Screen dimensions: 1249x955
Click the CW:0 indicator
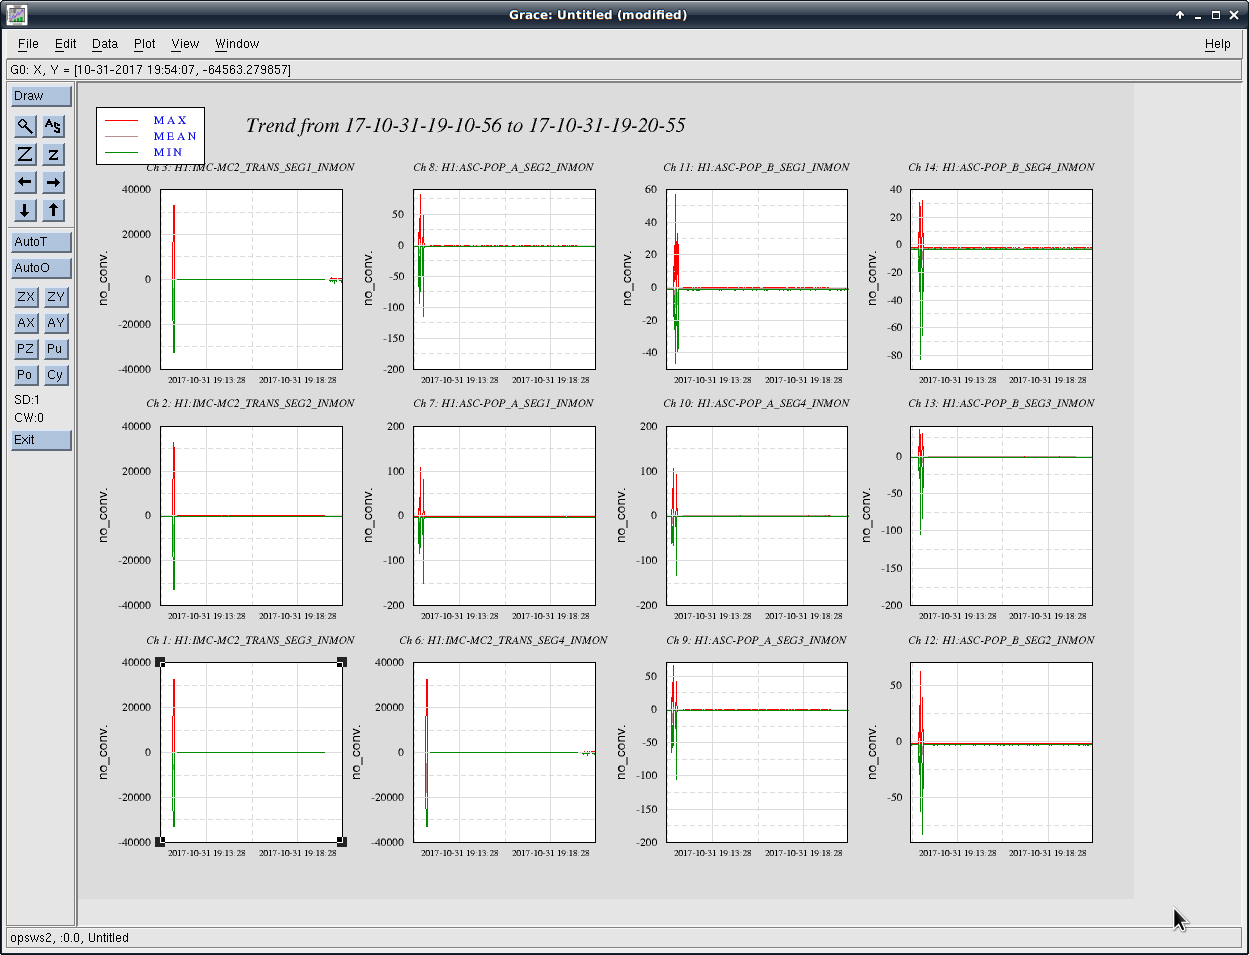[x=29, y=418]
